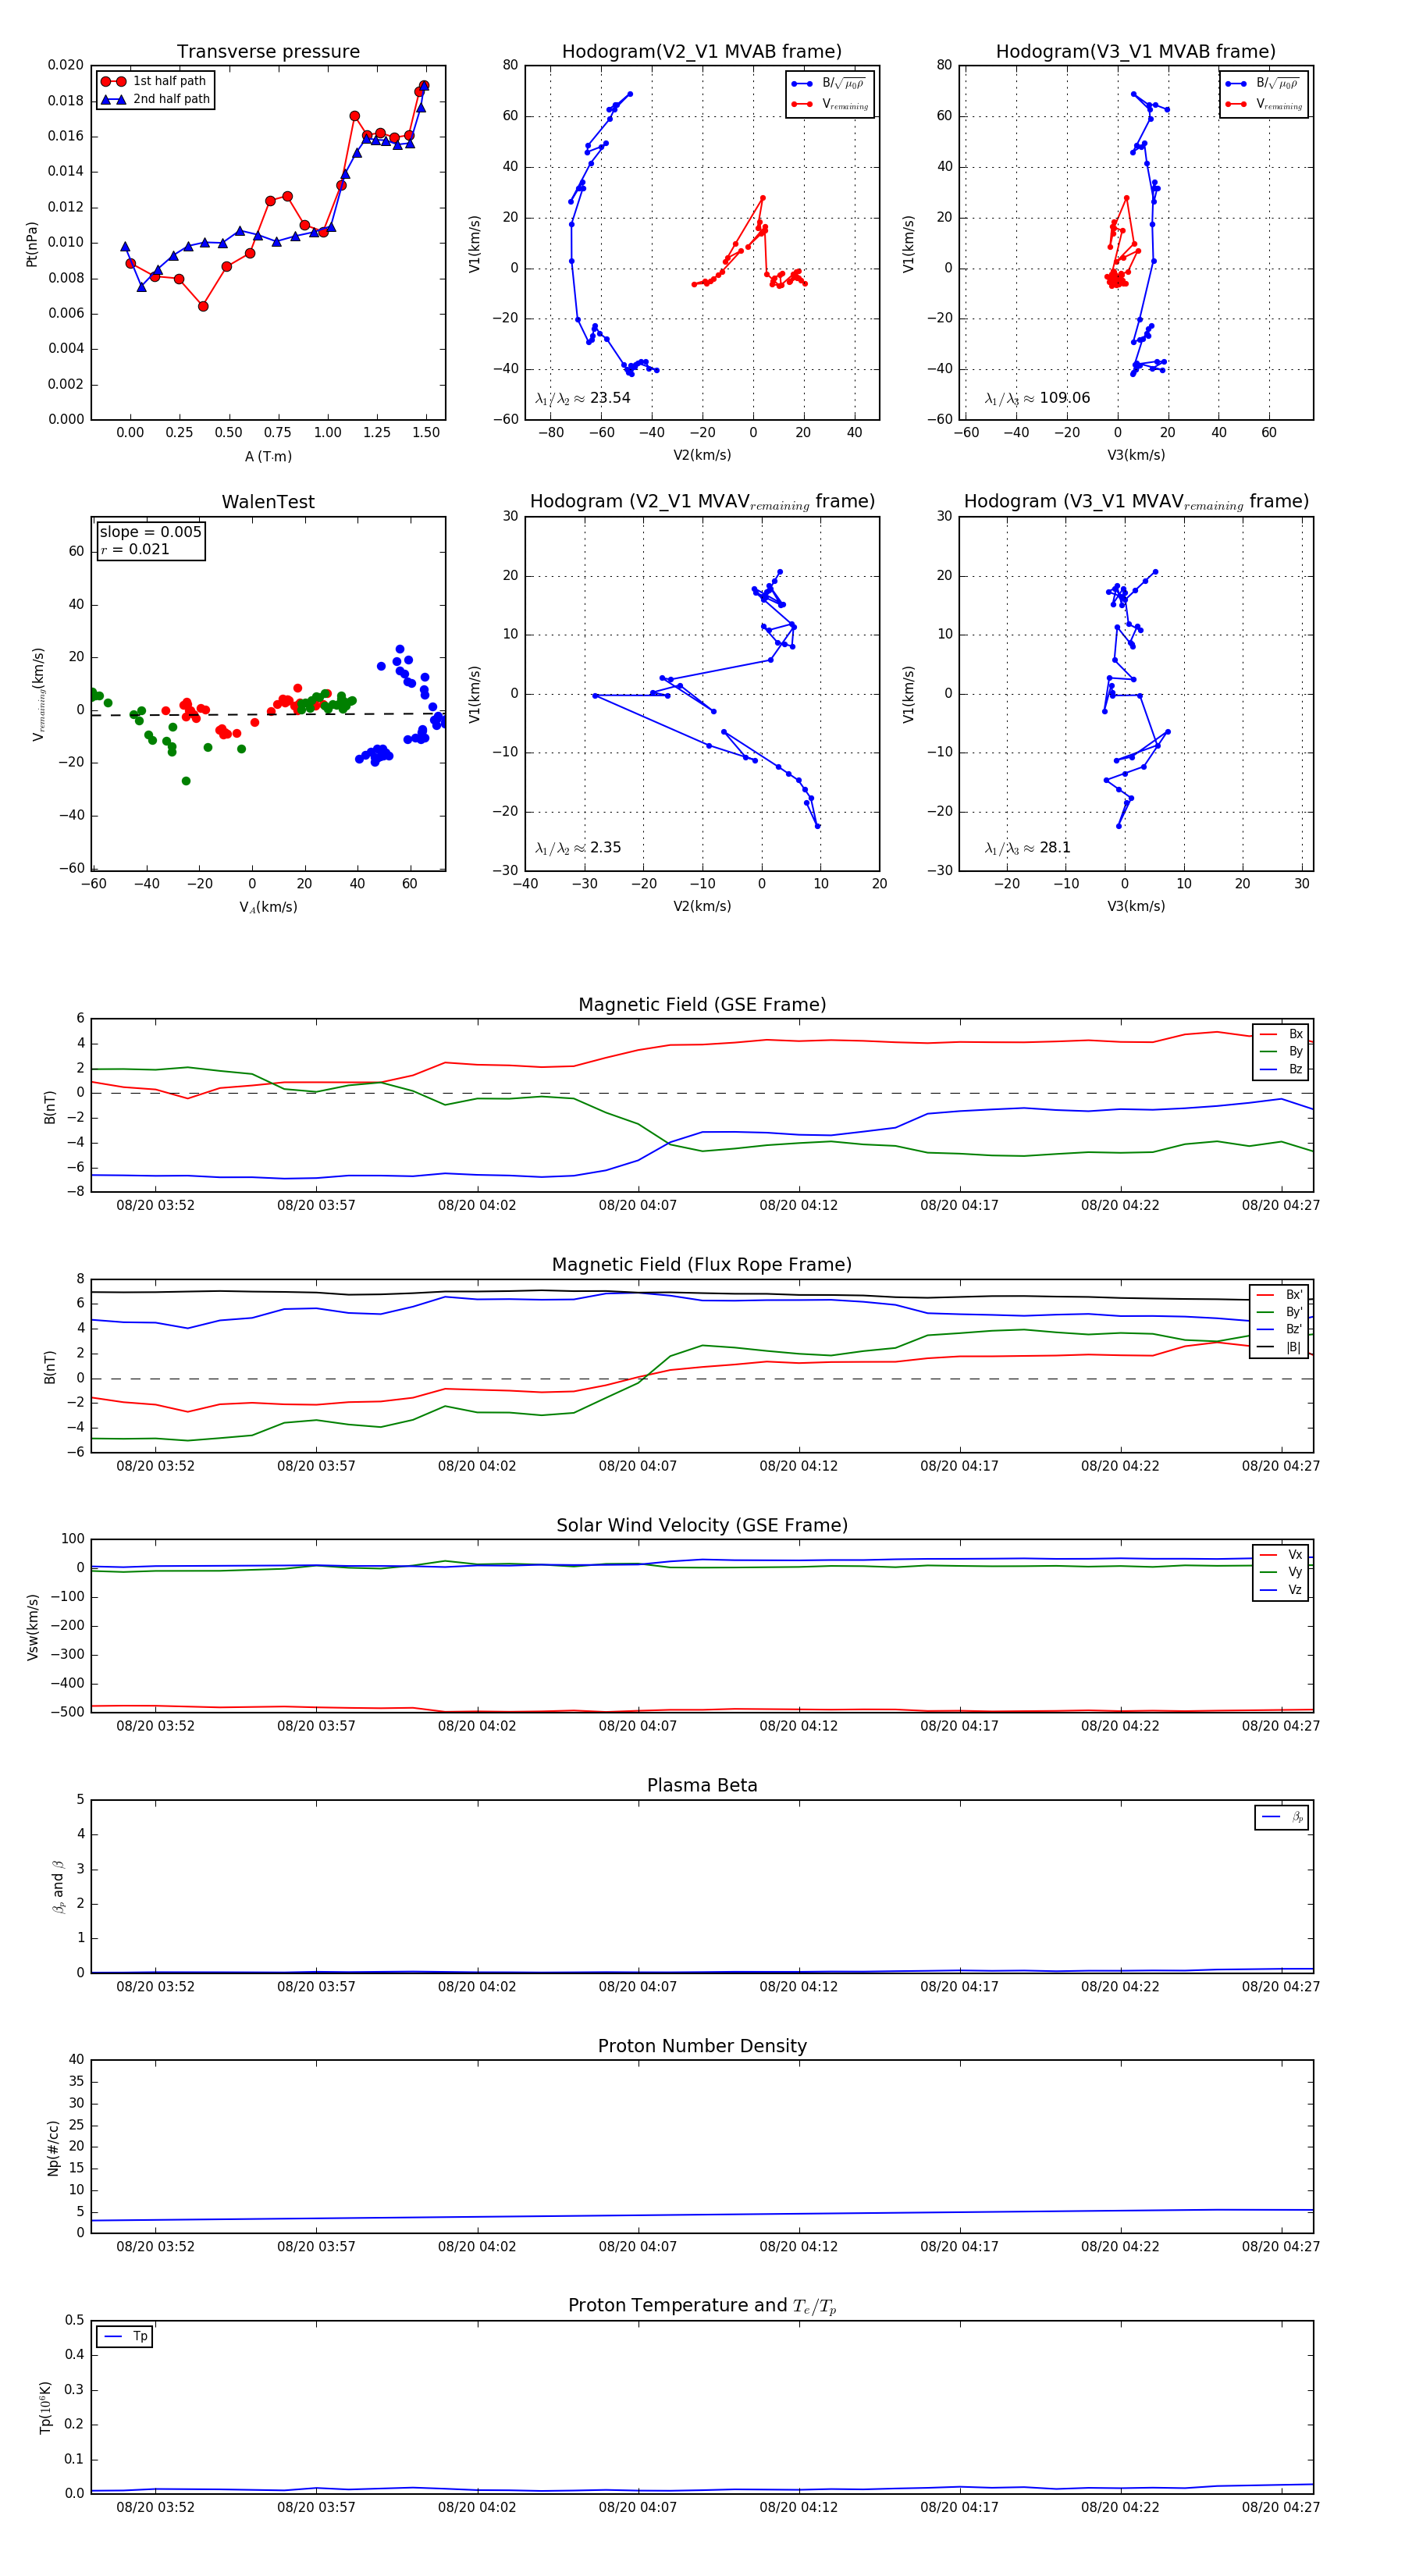Select '2nd half path' legend entry
This screenshot has height=2576, width=1405.
coord(156,99)
